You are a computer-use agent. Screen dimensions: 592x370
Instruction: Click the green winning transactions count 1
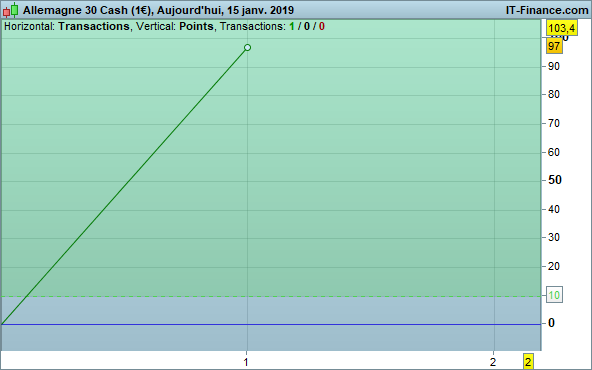pos(291,26)
